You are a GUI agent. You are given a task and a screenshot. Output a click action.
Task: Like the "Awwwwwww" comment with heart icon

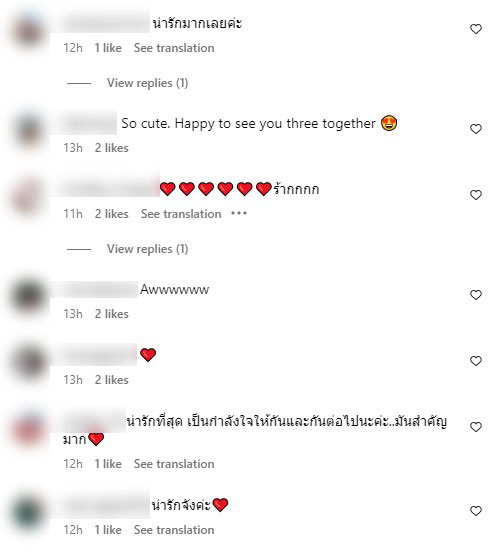(475, 295)
